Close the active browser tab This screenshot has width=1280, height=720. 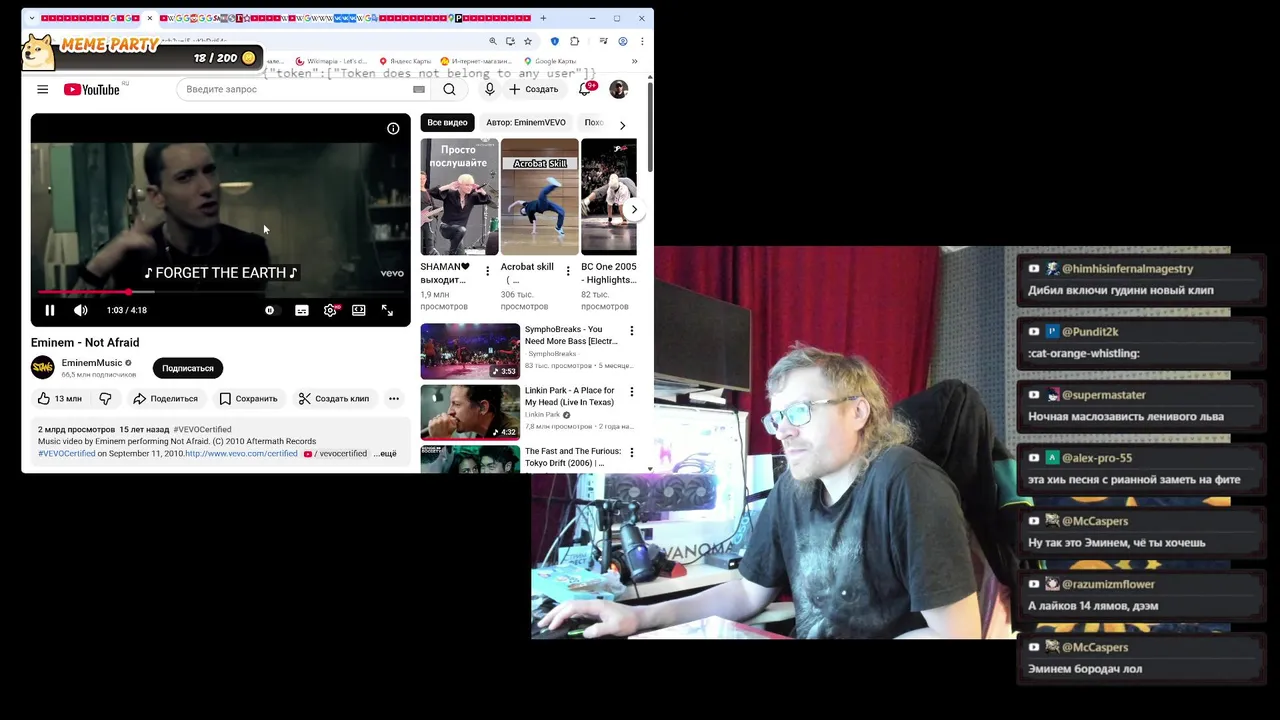(150, 18)
